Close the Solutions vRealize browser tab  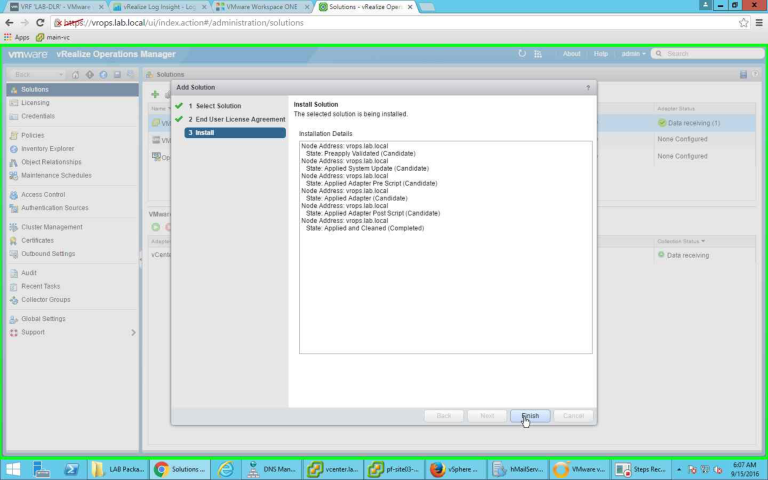(x=410, y=7)
